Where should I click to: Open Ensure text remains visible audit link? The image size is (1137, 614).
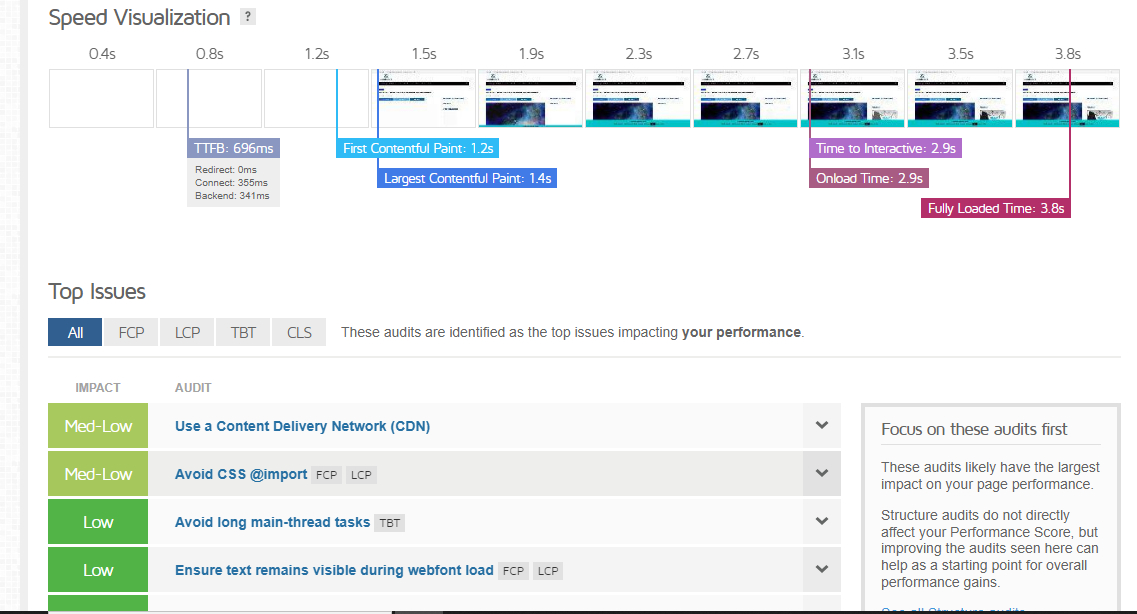(334, 570)
